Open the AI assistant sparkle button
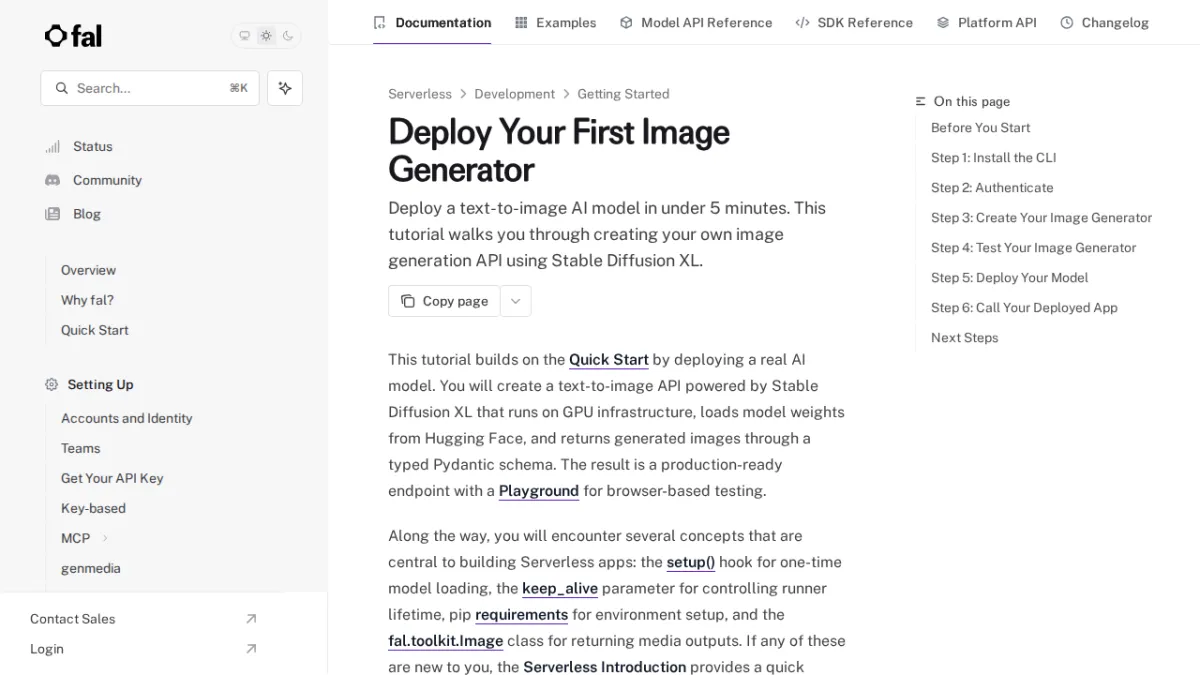 point(285,88)
